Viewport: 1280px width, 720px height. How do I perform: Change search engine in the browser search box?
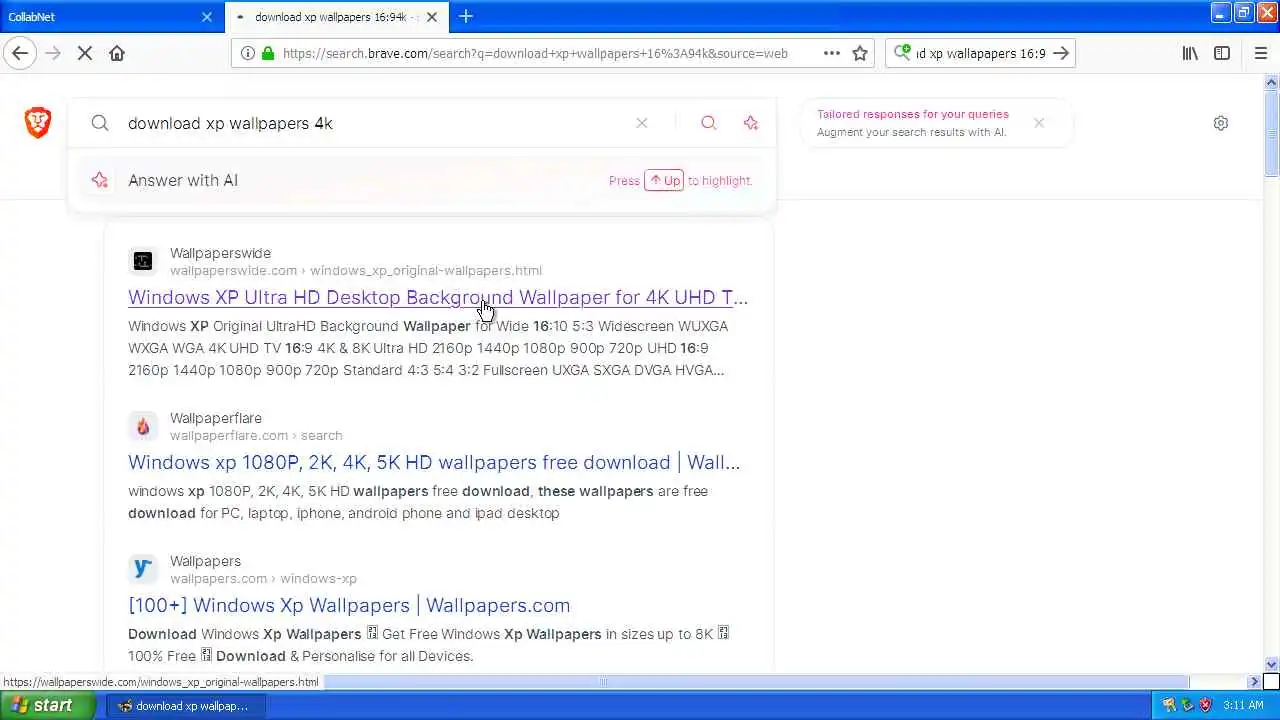pyautogui.click(x=902, y=53)
